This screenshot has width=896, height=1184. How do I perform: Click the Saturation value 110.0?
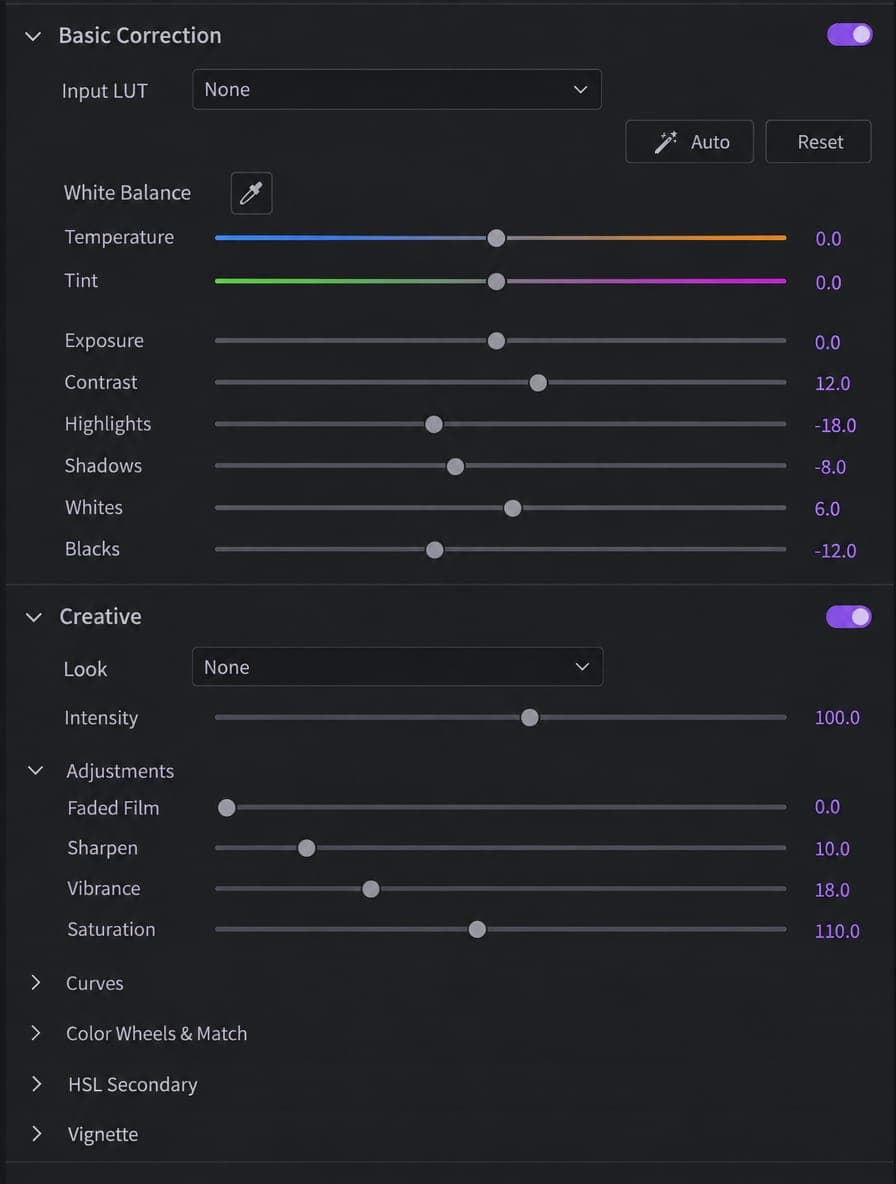pyautogui.click(x=837, y=931)
